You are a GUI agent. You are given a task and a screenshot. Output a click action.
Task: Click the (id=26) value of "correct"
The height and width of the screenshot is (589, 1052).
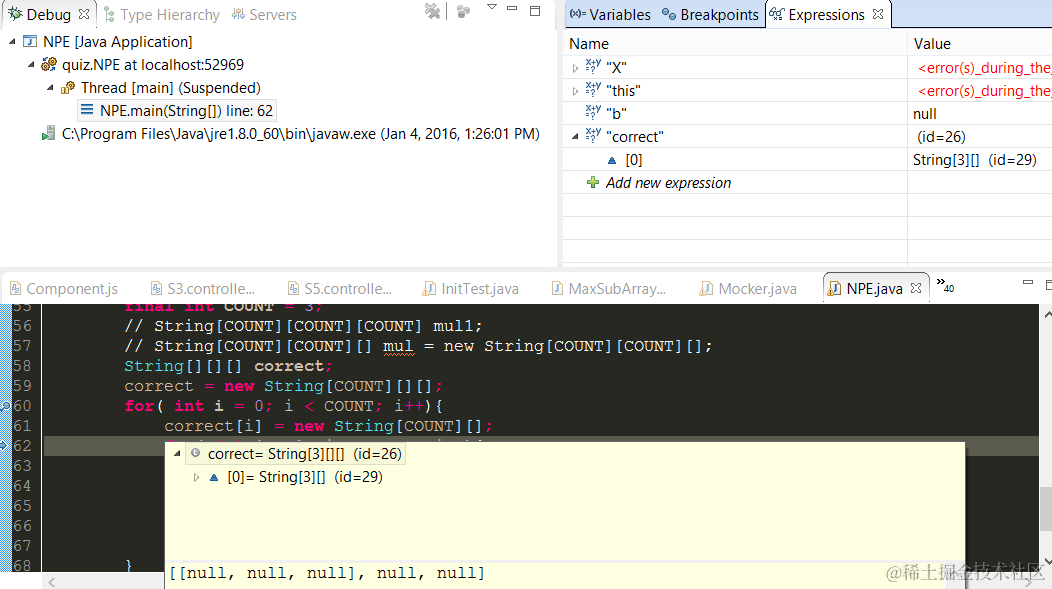941,137
